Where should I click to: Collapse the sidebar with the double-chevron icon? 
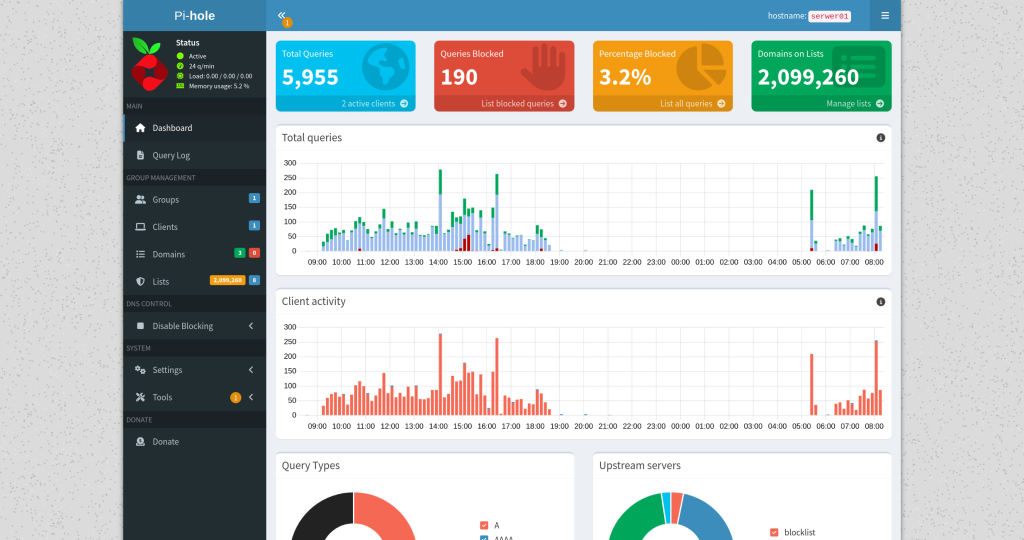coord(281,15)
